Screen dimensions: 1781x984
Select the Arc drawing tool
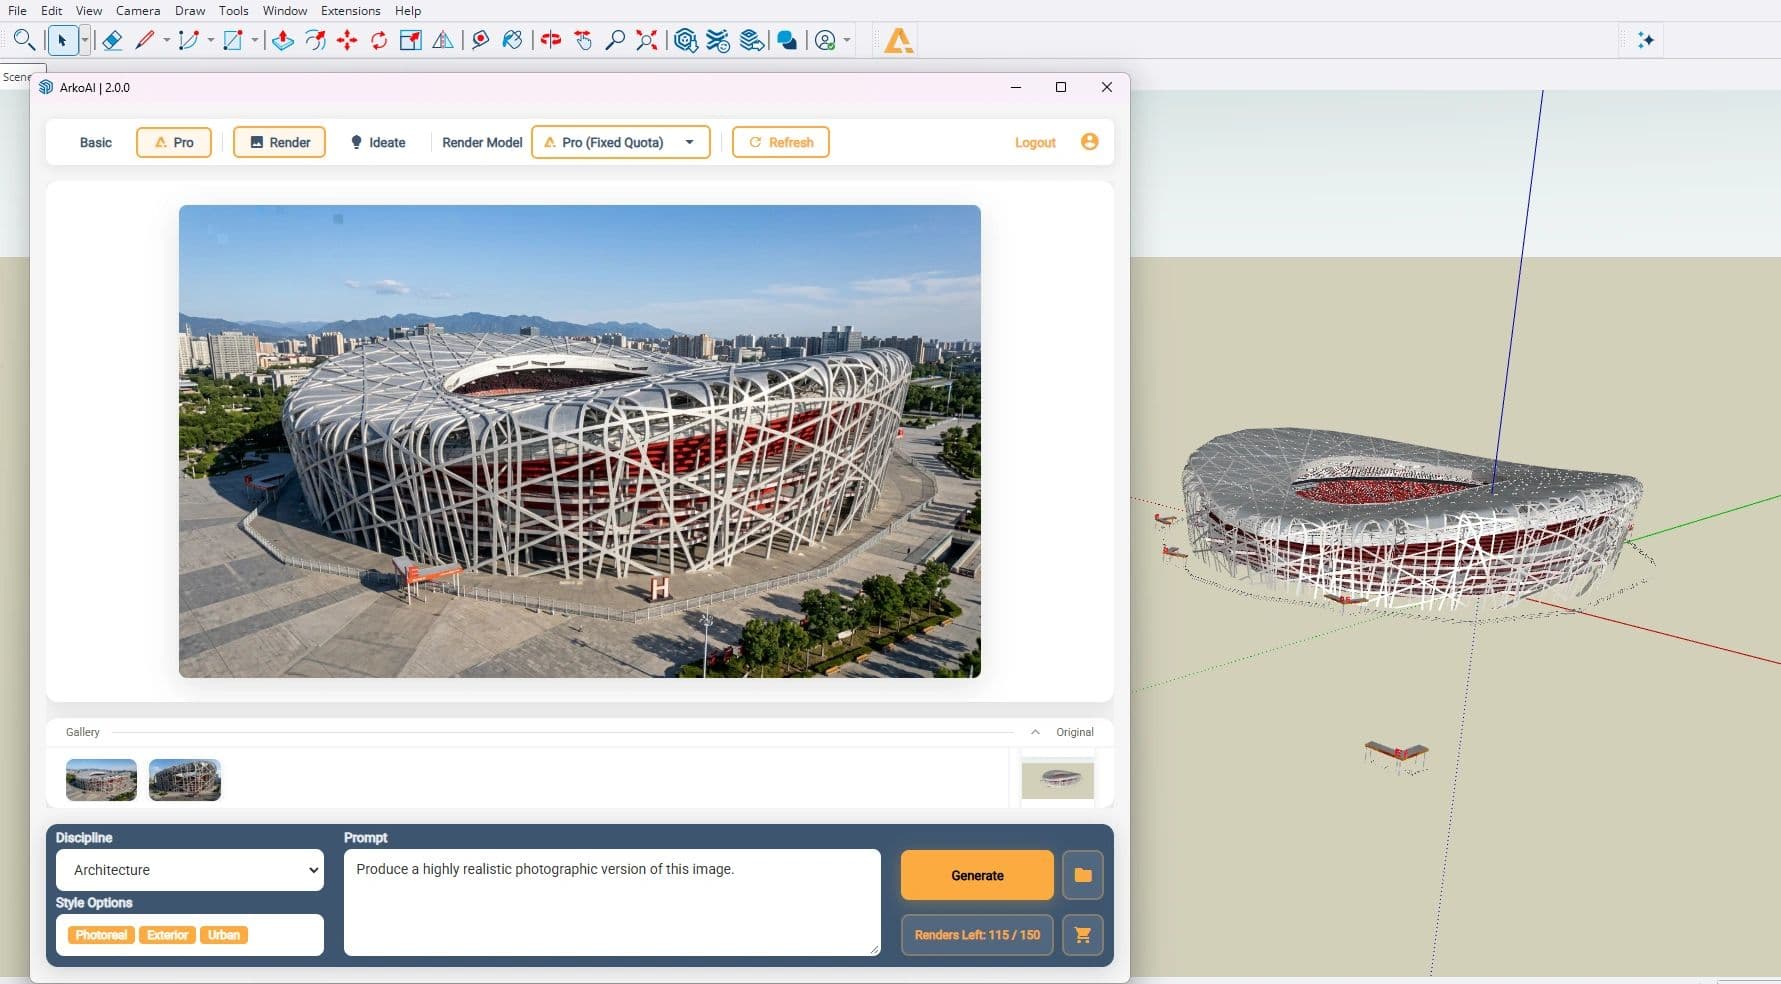(188, 40)
